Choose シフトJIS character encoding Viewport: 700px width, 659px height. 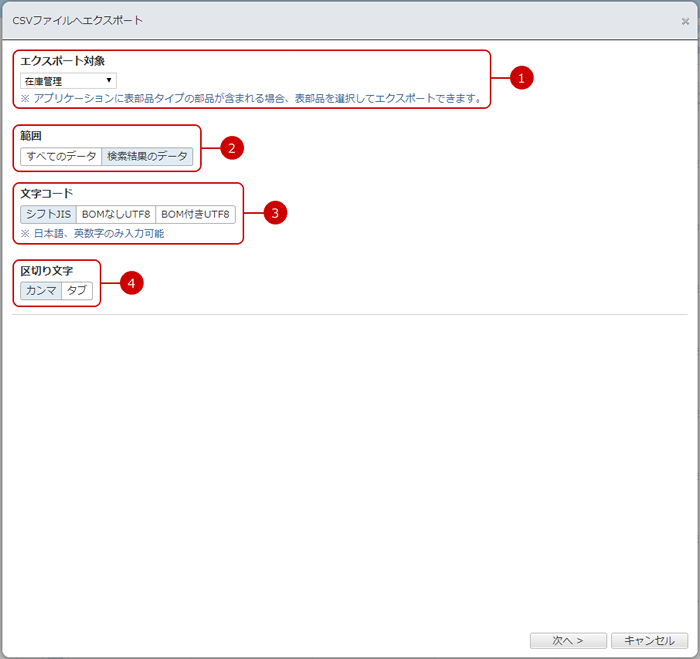[48, 214]
